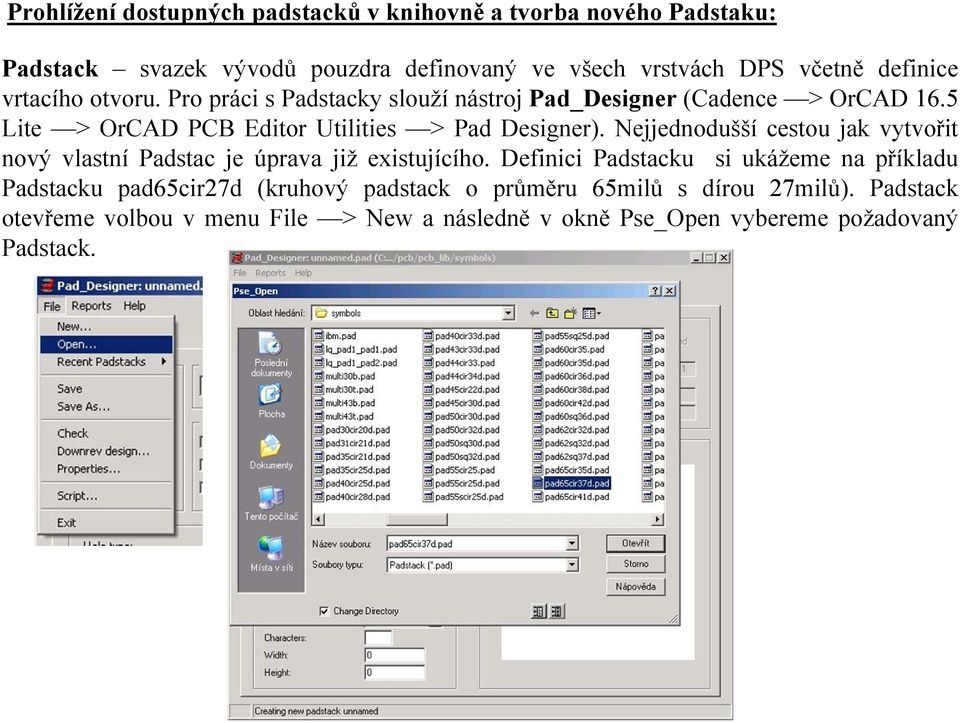The image size is (960, 723).
Task: Open the Reports menu in left screenshot
Action: click(x=91, y=305)
